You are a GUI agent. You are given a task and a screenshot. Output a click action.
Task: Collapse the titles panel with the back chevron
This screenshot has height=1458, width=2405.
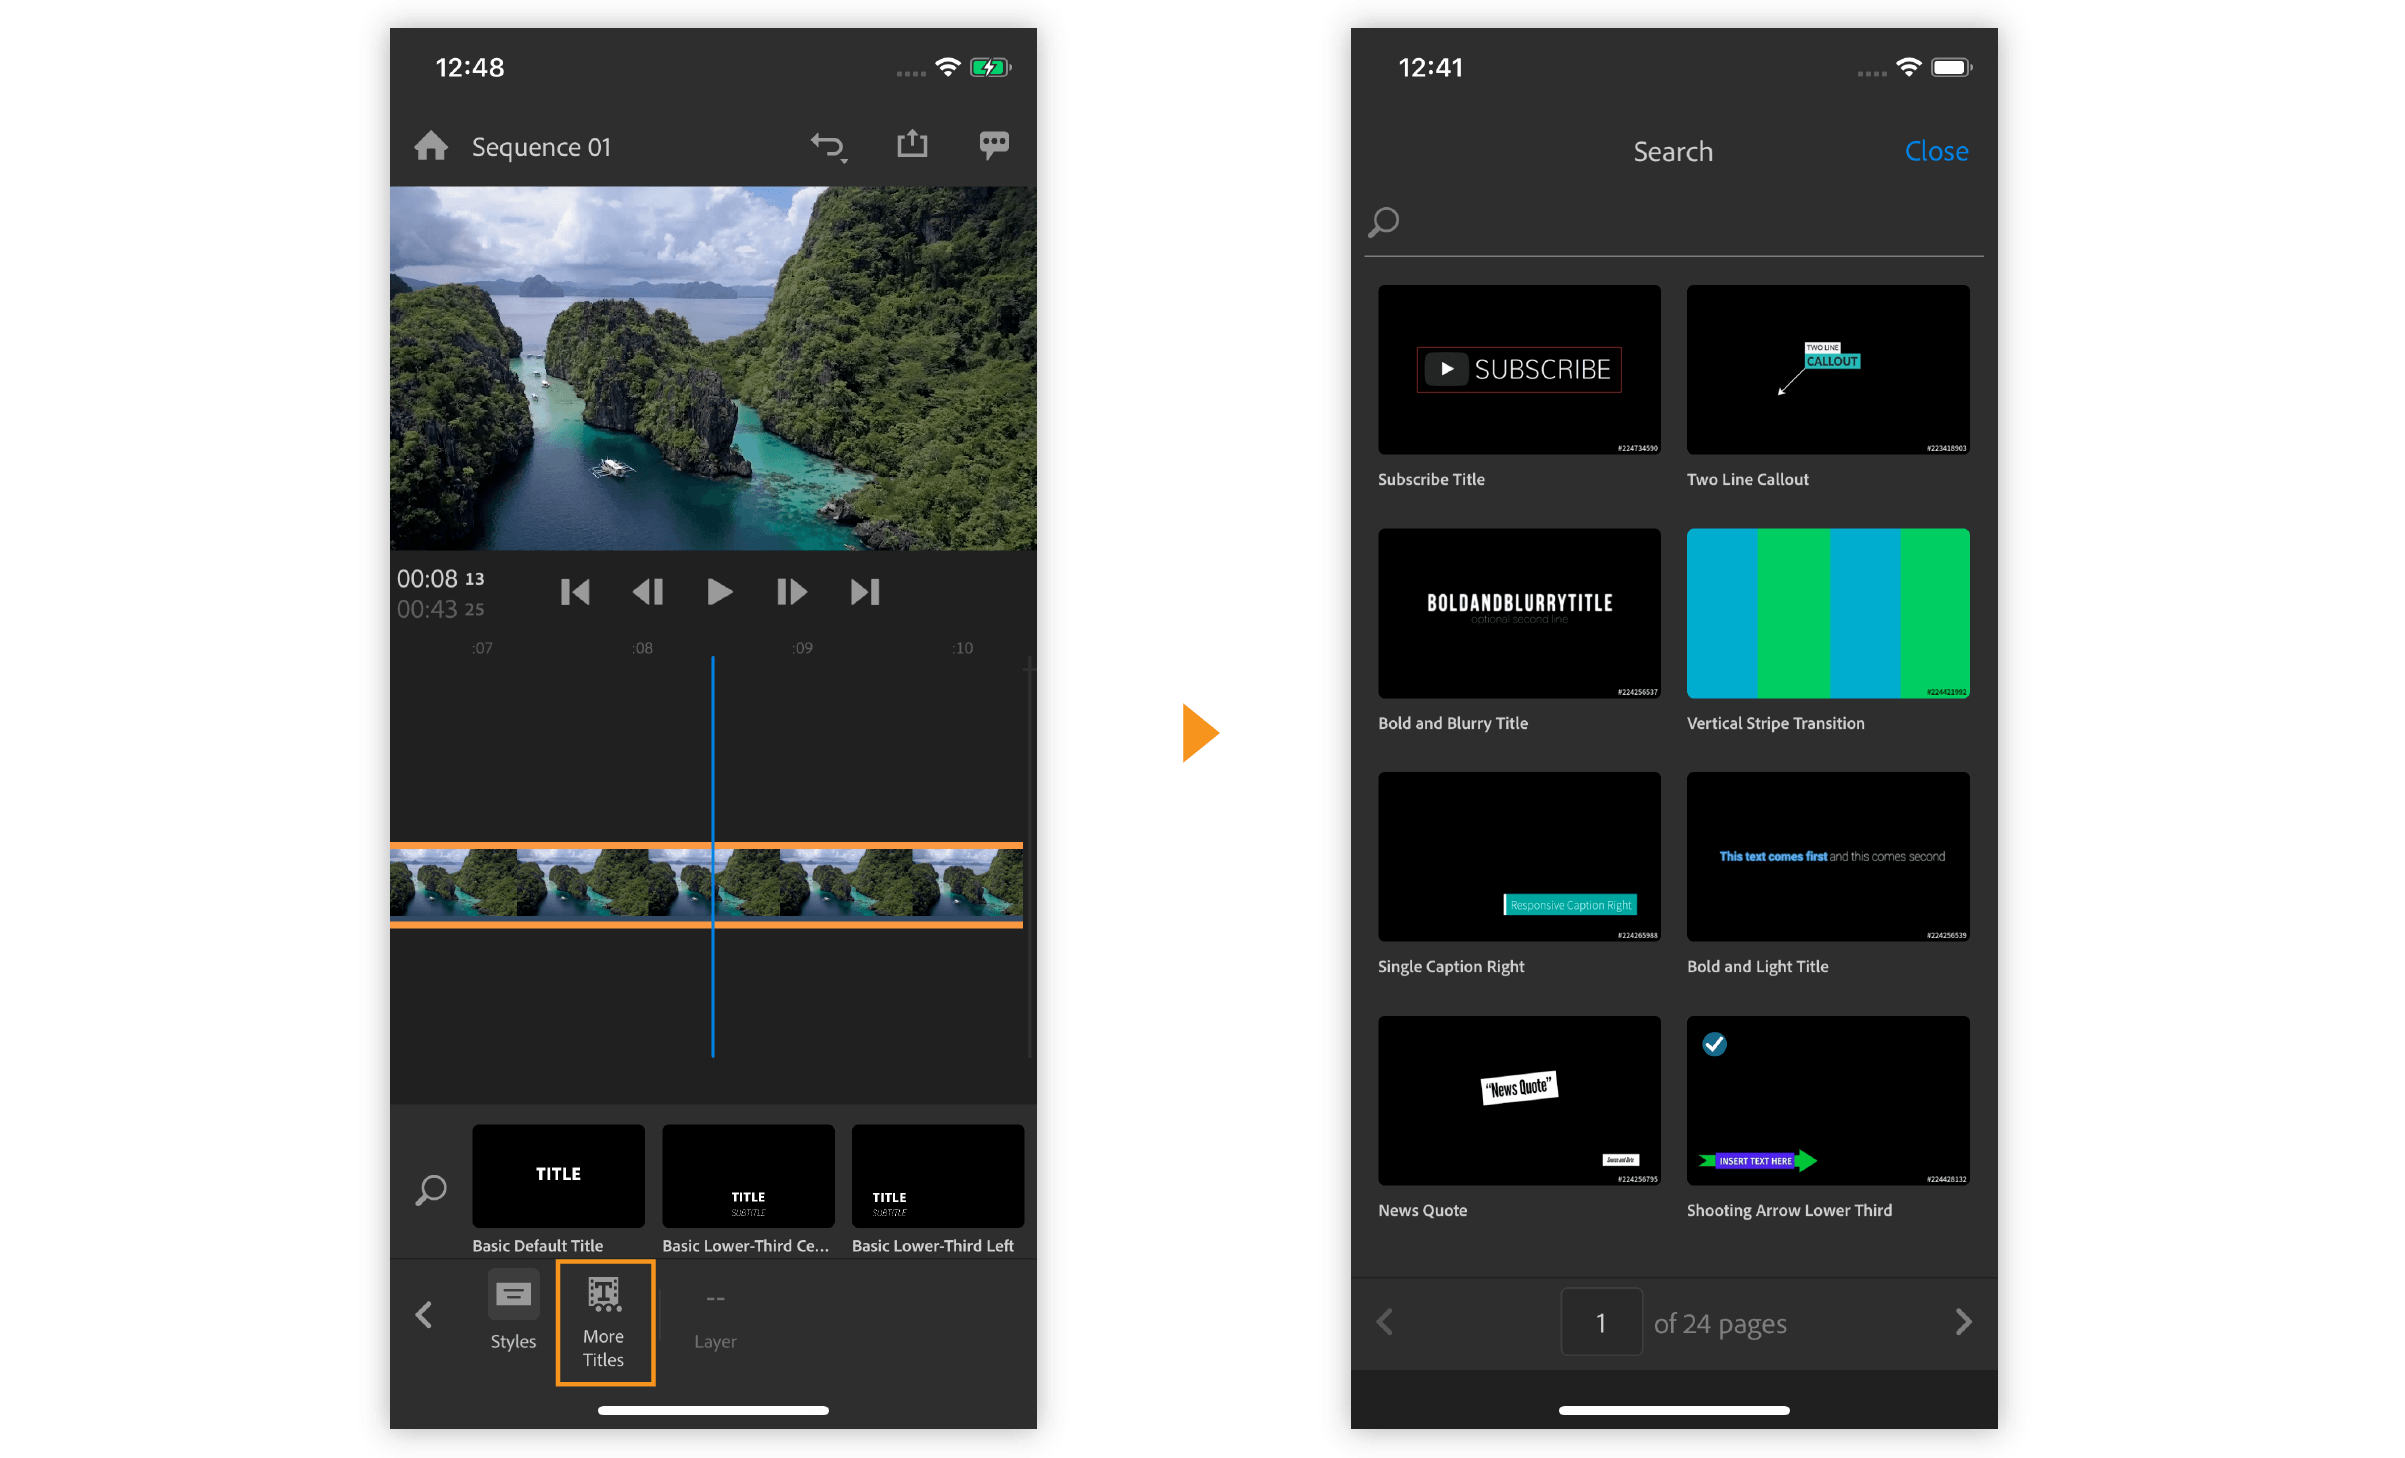pyautogui.click(x=423, y=1314)
